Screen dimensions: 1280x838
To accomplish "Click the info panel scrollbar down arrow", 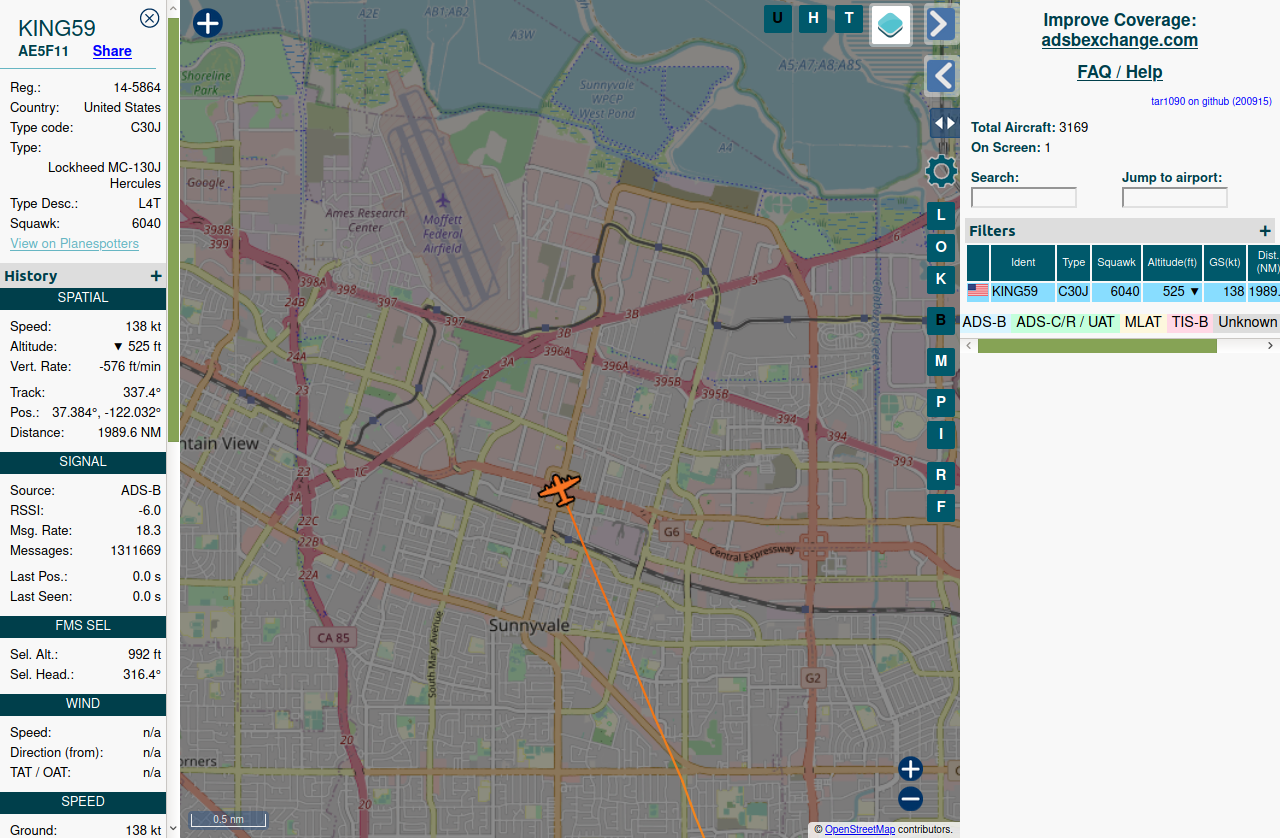I will [173, 828].
